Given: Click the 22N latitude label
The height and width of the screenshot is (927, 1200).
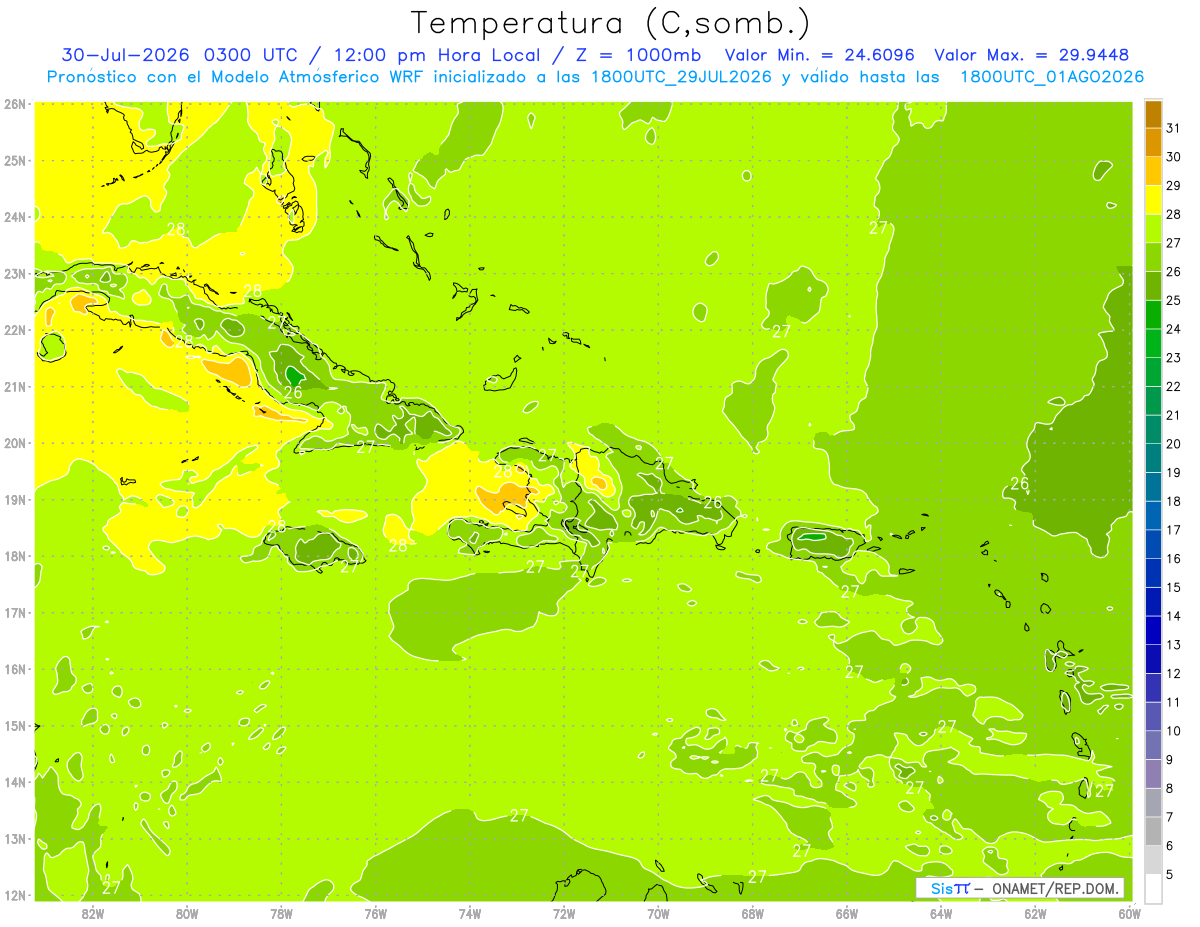Looking at the screenshot, I should point(15,330).
